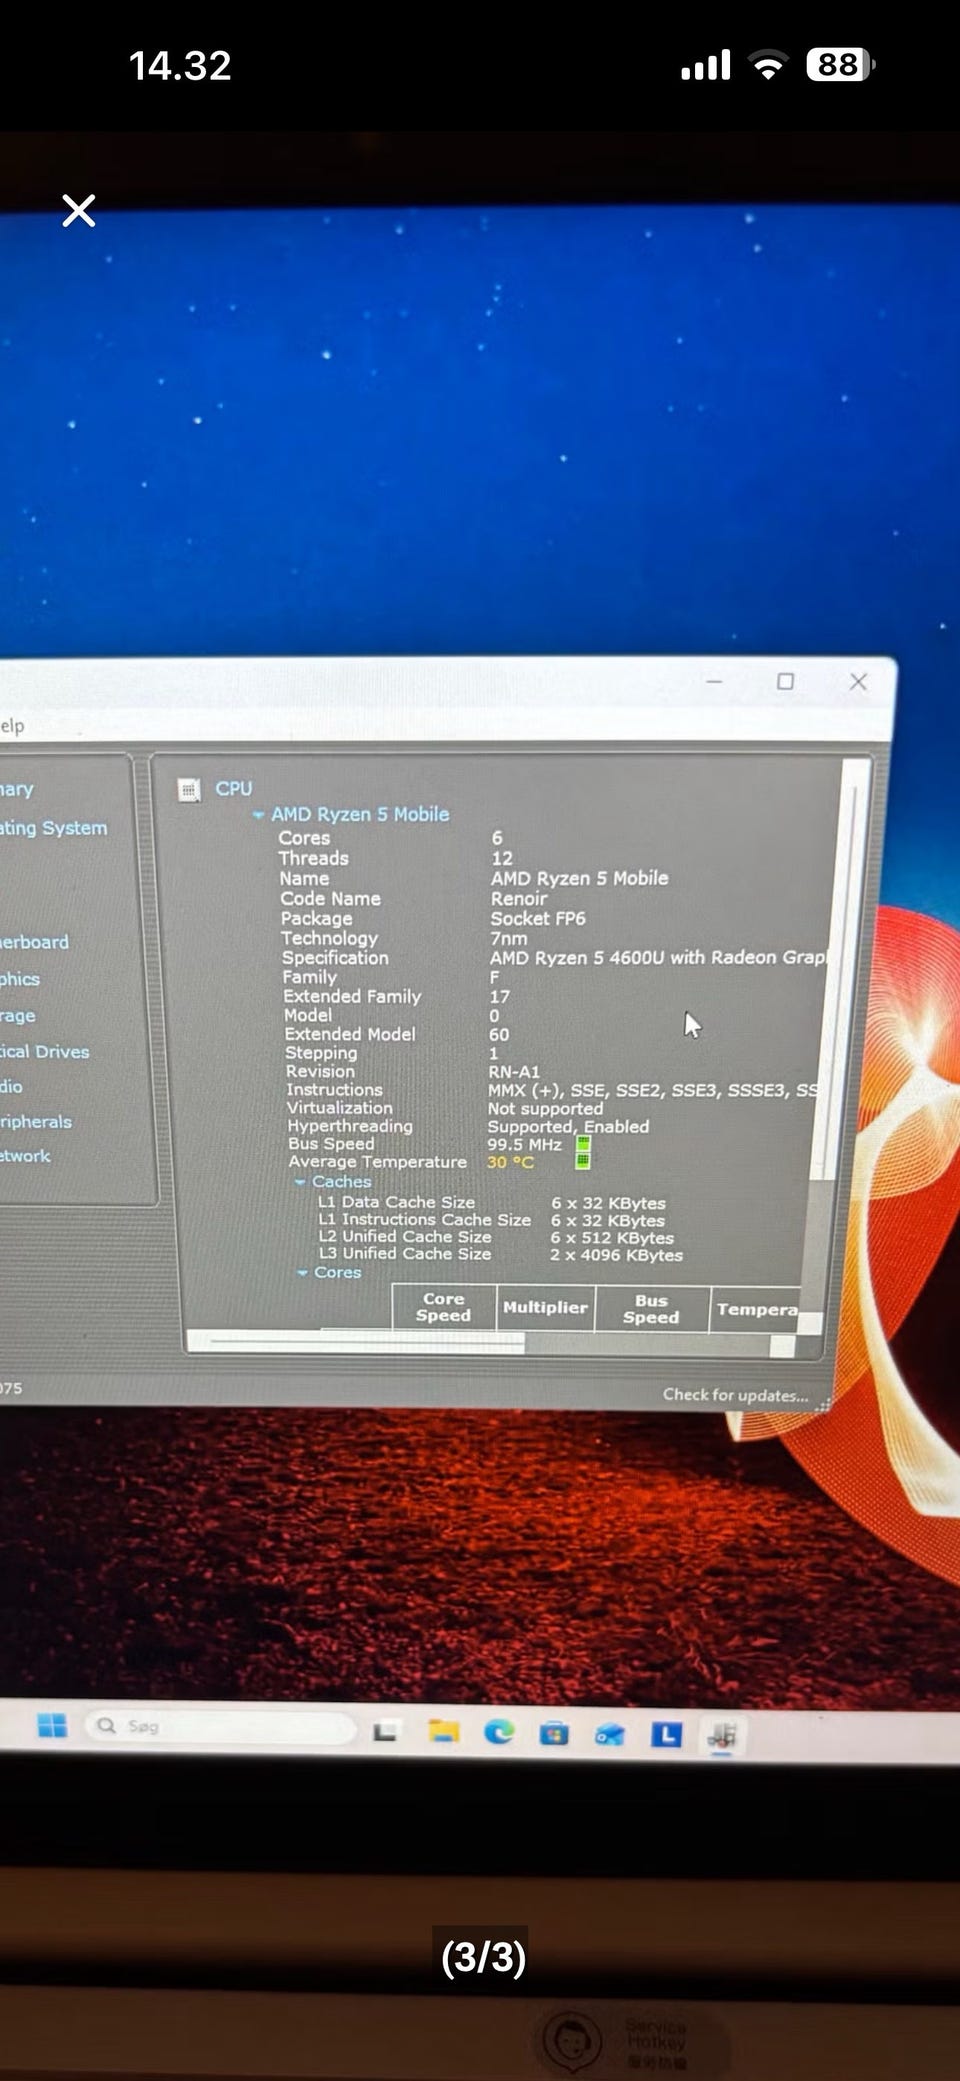This screenshot has width=960, height=2081.
Task: Click the active Speccy taskbar icon
Action: (x=722, y=1736)
